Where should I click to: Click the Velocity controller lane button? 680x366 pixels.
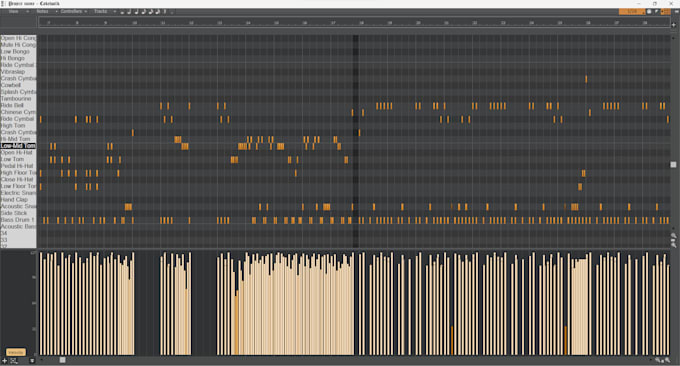pos(16,352)
